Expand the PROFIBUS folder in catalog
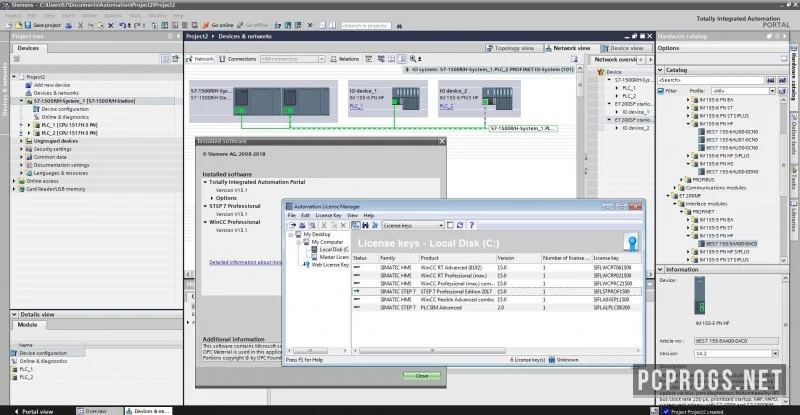The height and width of the screenshot is (415, 800). pos(681,180)
